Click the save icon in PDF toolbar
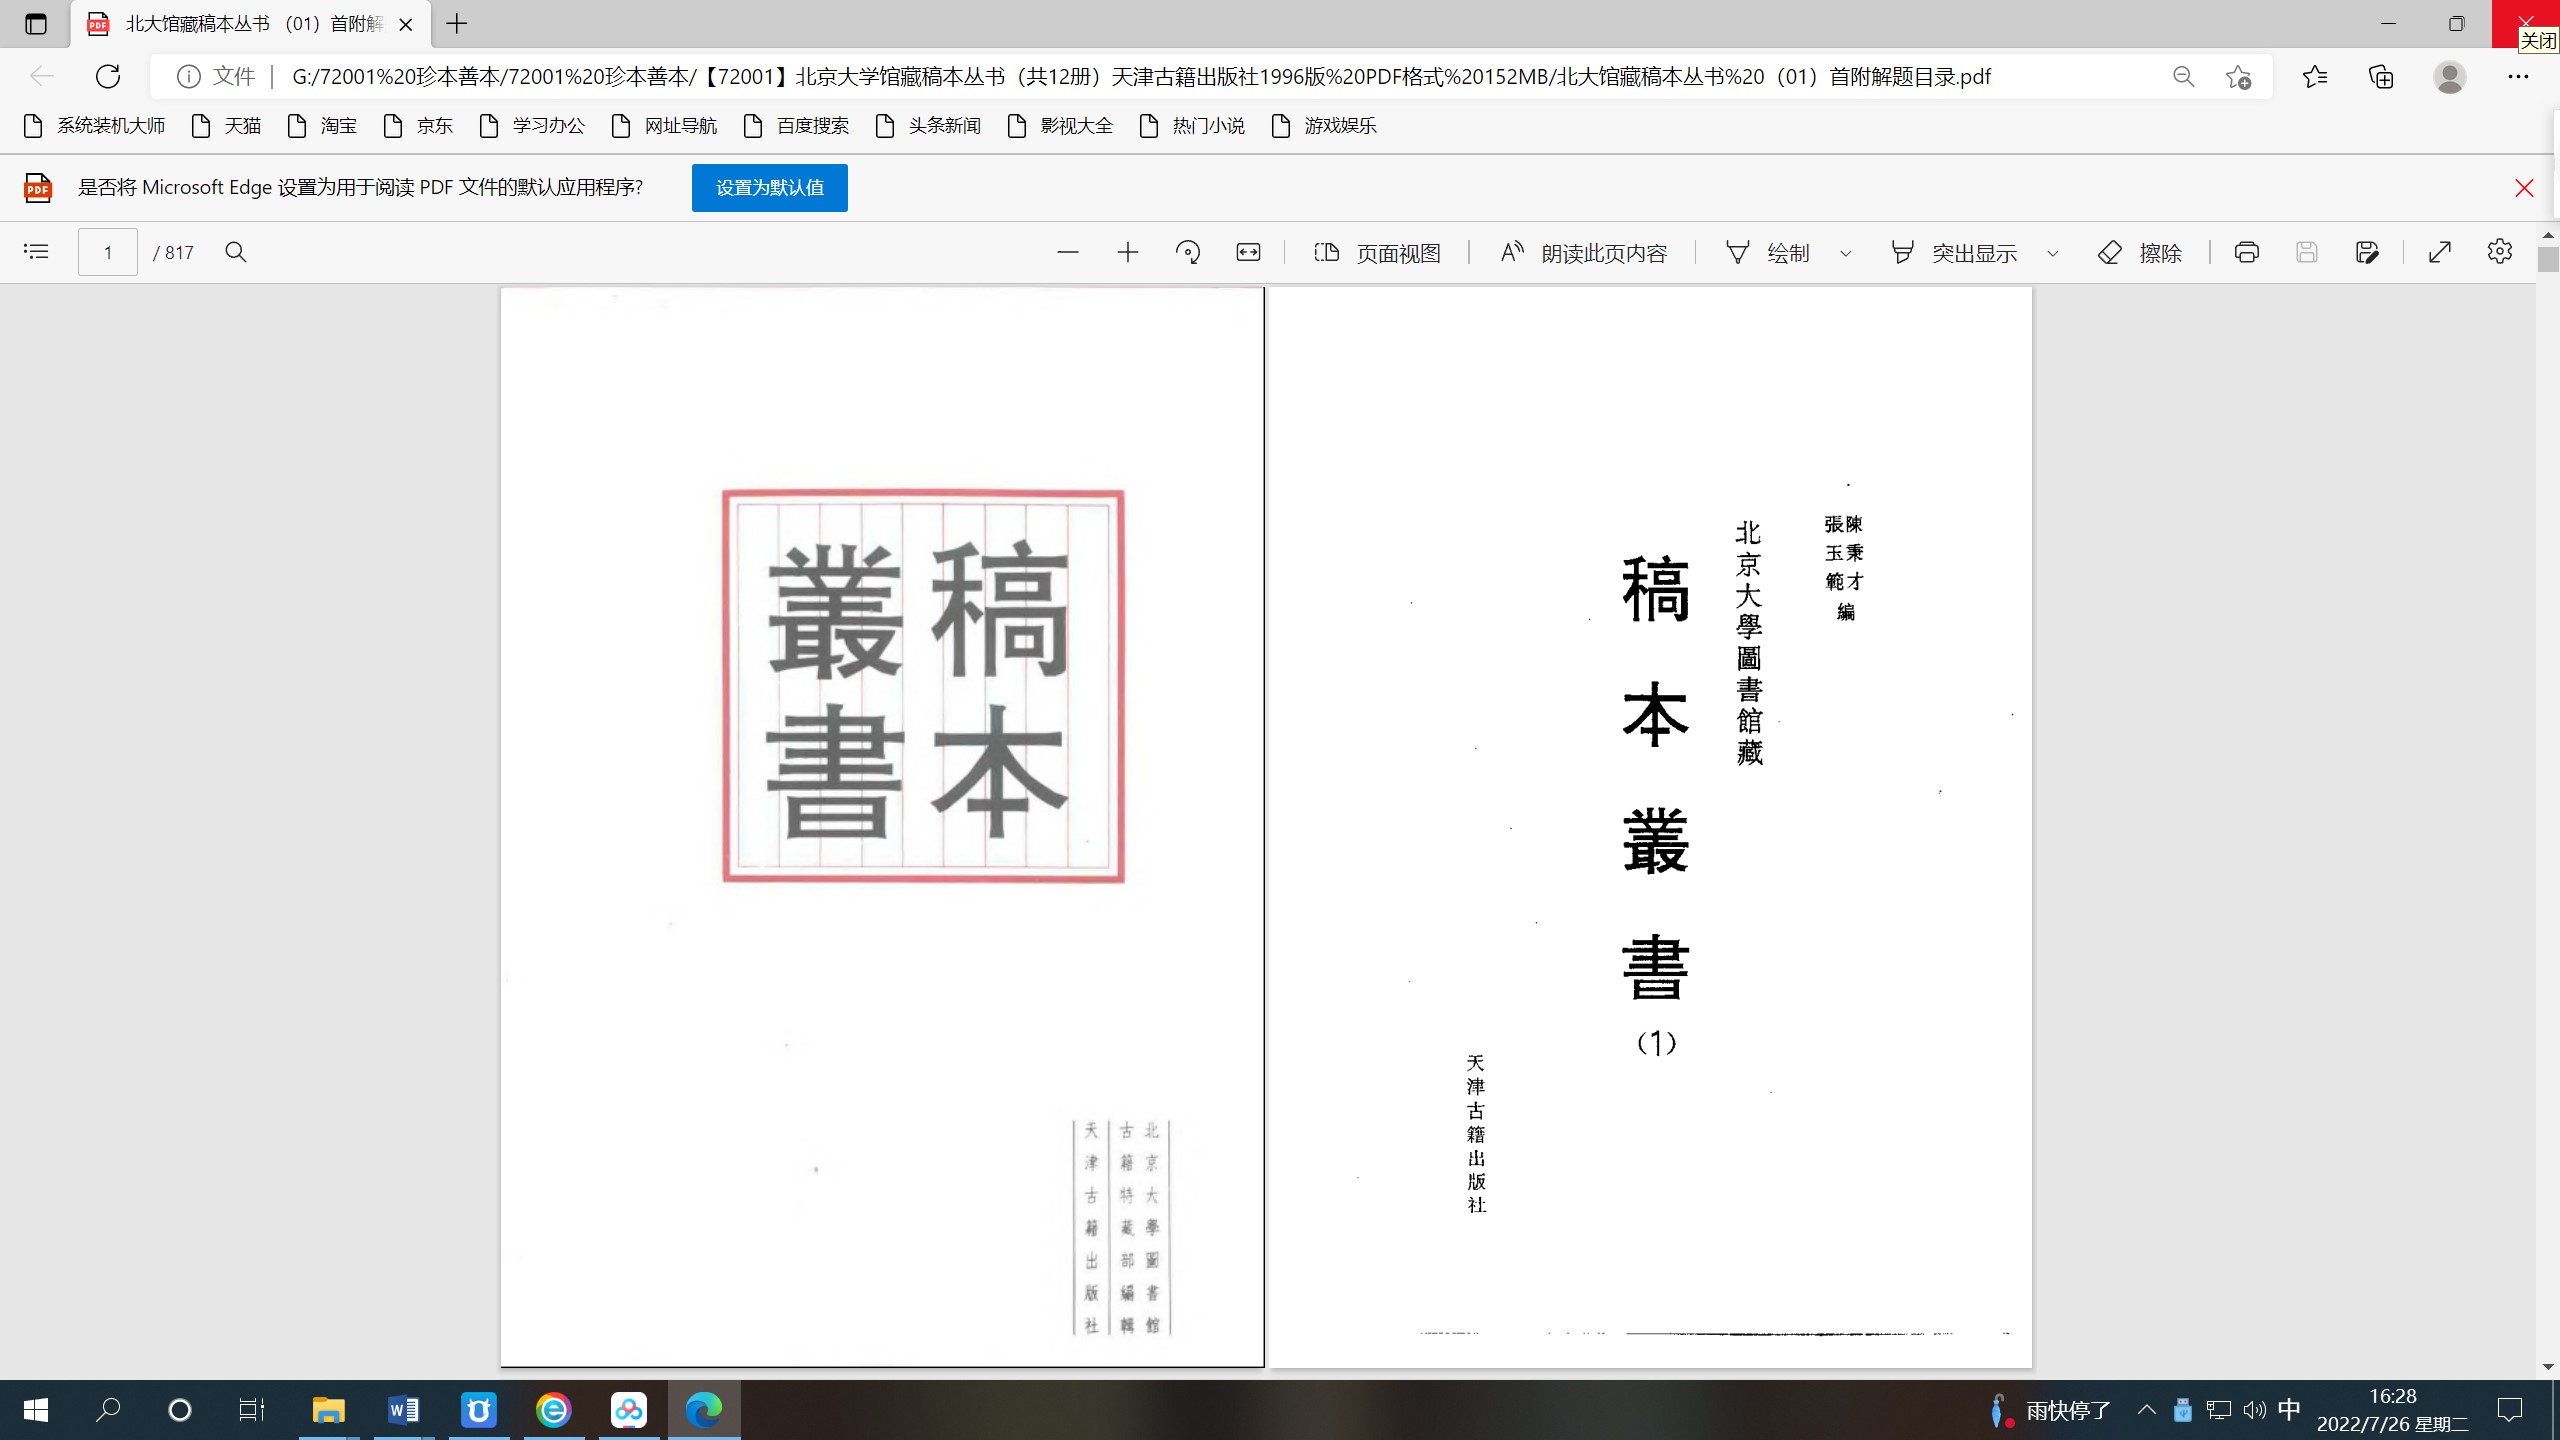2560x1440 pixels. pos(2307,252)
